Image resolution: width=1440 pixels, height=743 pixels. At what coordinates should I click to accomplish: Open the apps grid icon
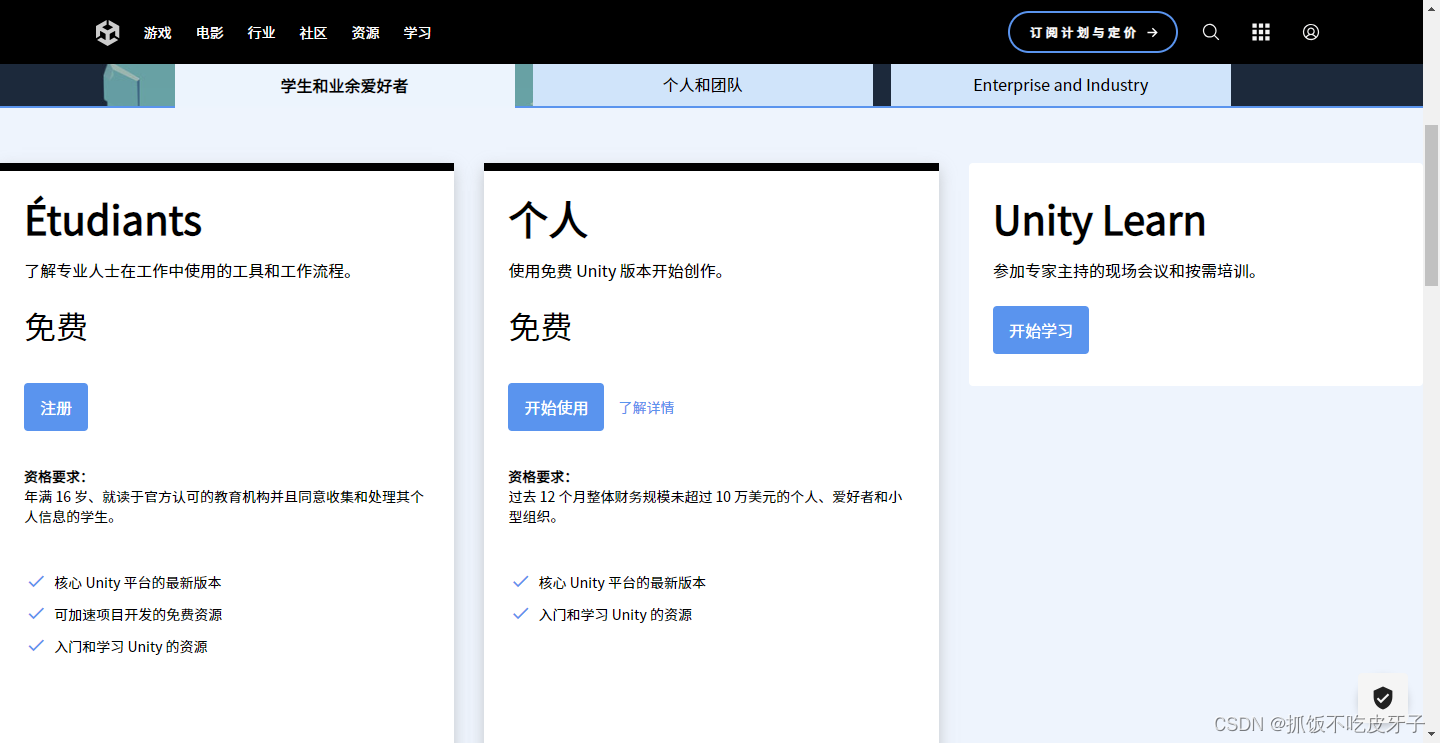(1261, 32)
